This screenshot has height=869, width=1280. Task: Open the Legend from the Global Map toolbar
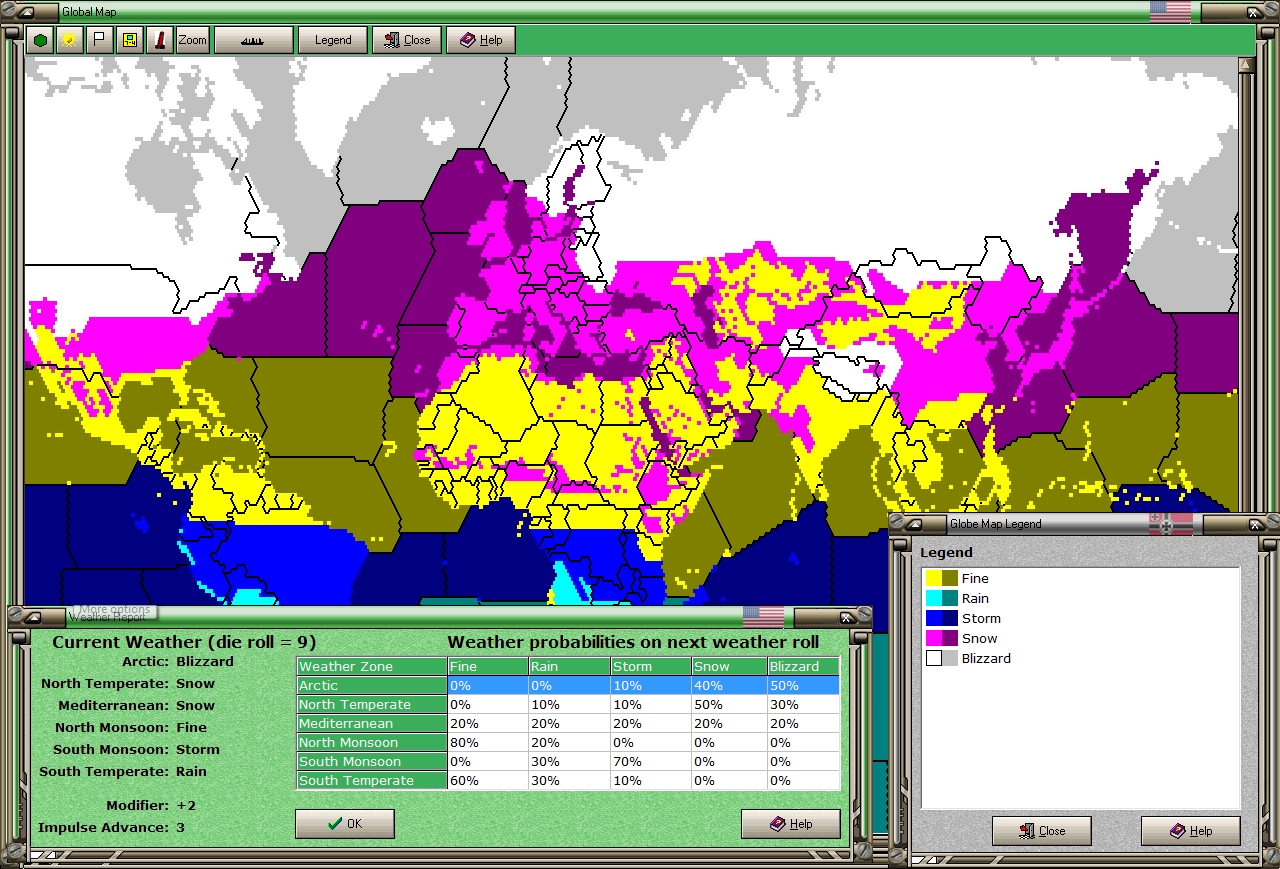click(333, 40)
